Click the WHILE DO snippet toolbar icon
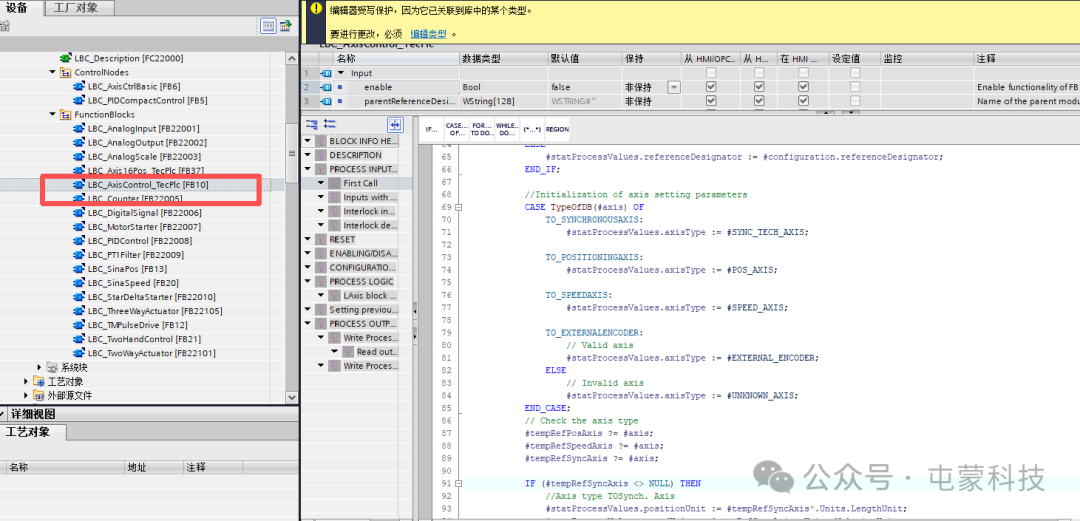 coord(507,129)
